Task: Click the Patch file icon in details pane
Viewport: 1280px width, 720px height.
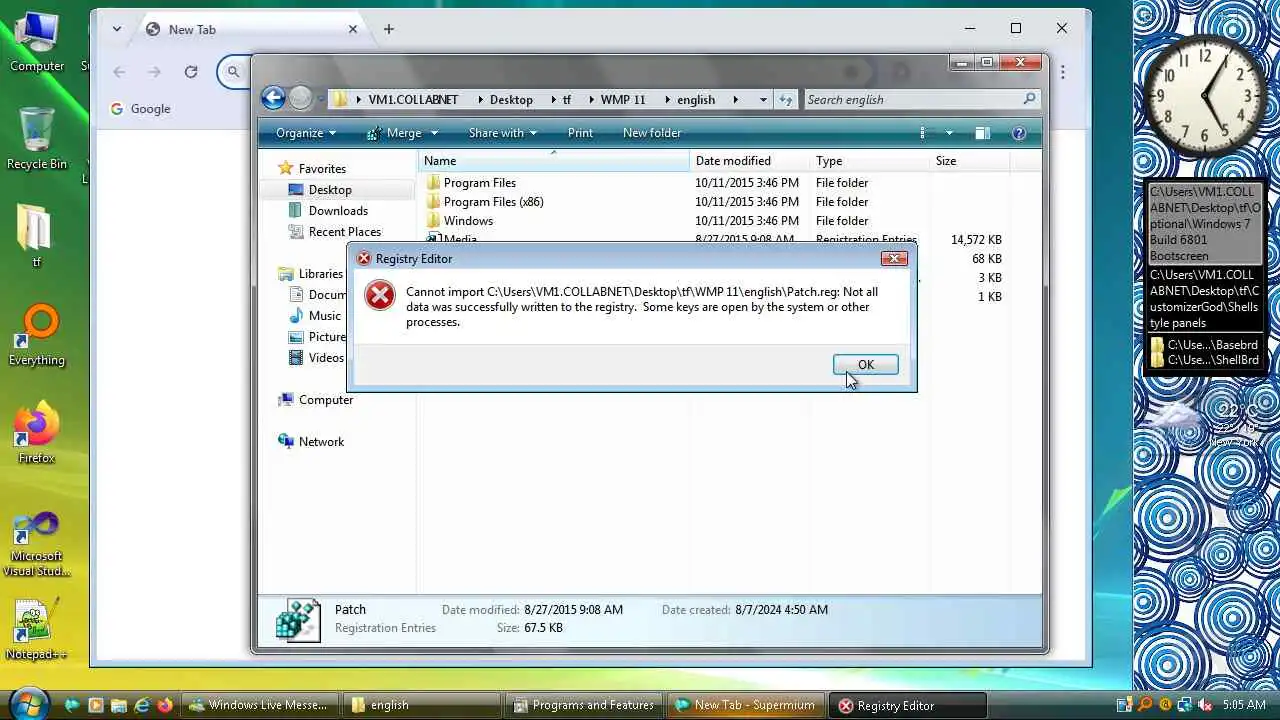Action: pyautogui.click(x=298, y=620)
